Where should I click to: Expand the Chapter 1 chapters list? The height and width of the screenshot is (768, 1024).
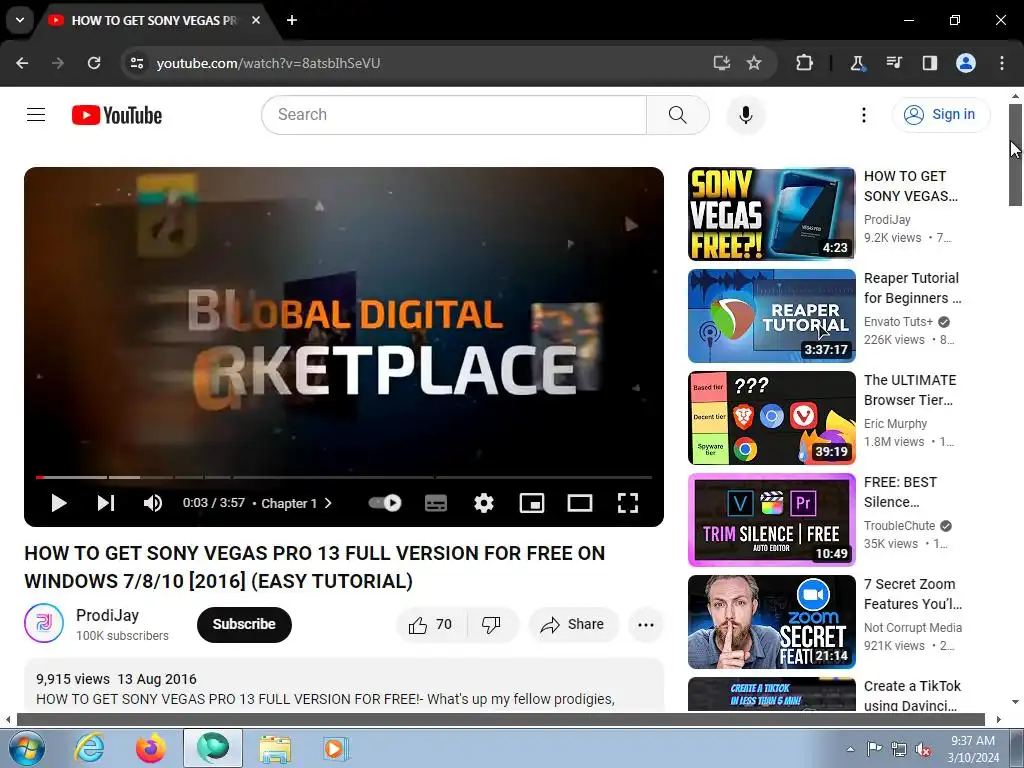point(296,503)
